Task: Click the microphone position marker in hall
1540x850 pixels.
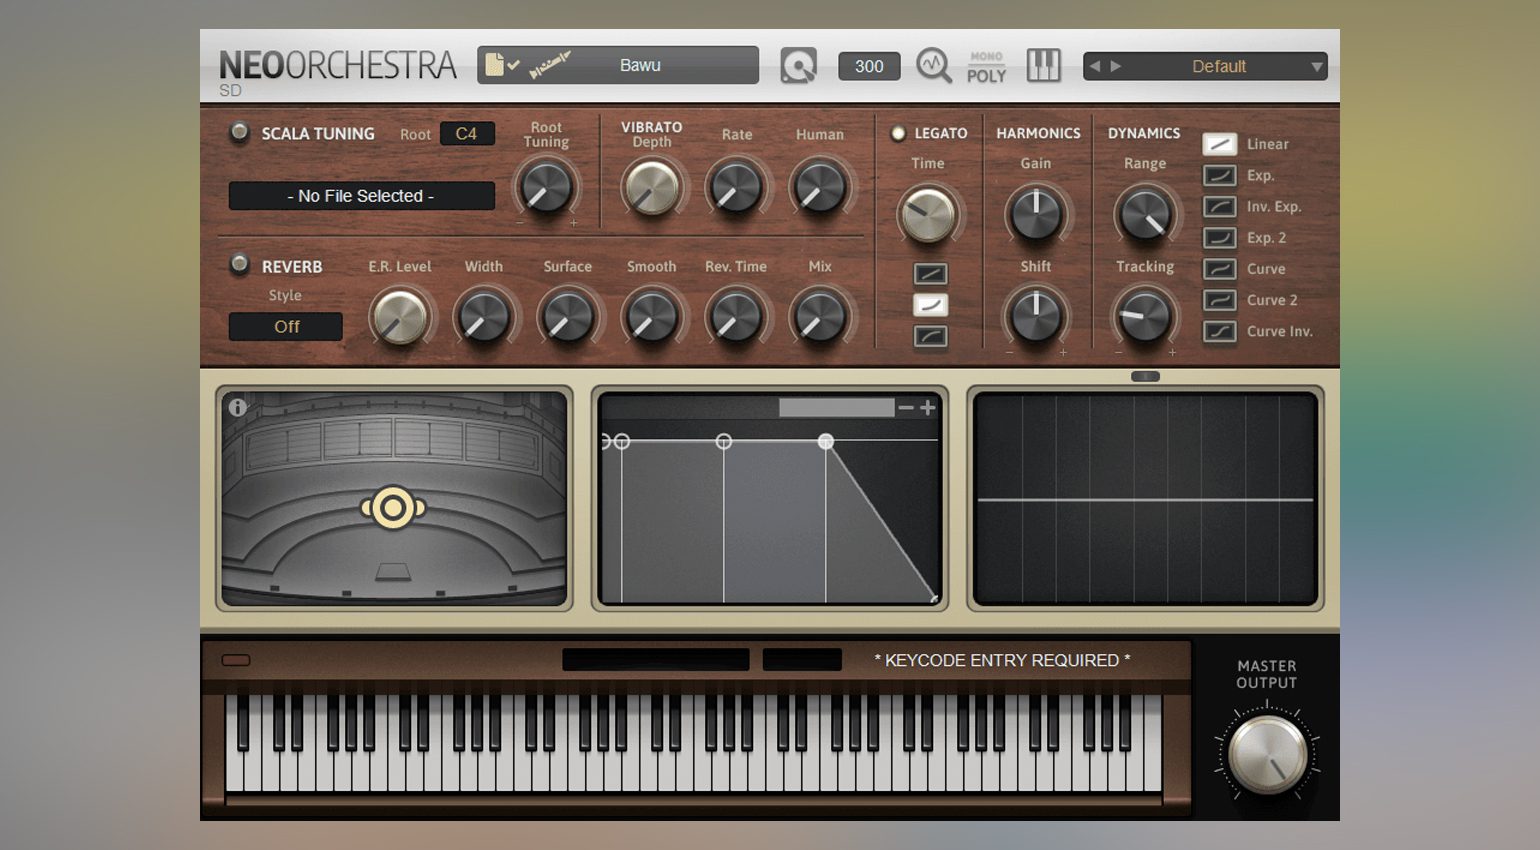Action: (393, 508)
